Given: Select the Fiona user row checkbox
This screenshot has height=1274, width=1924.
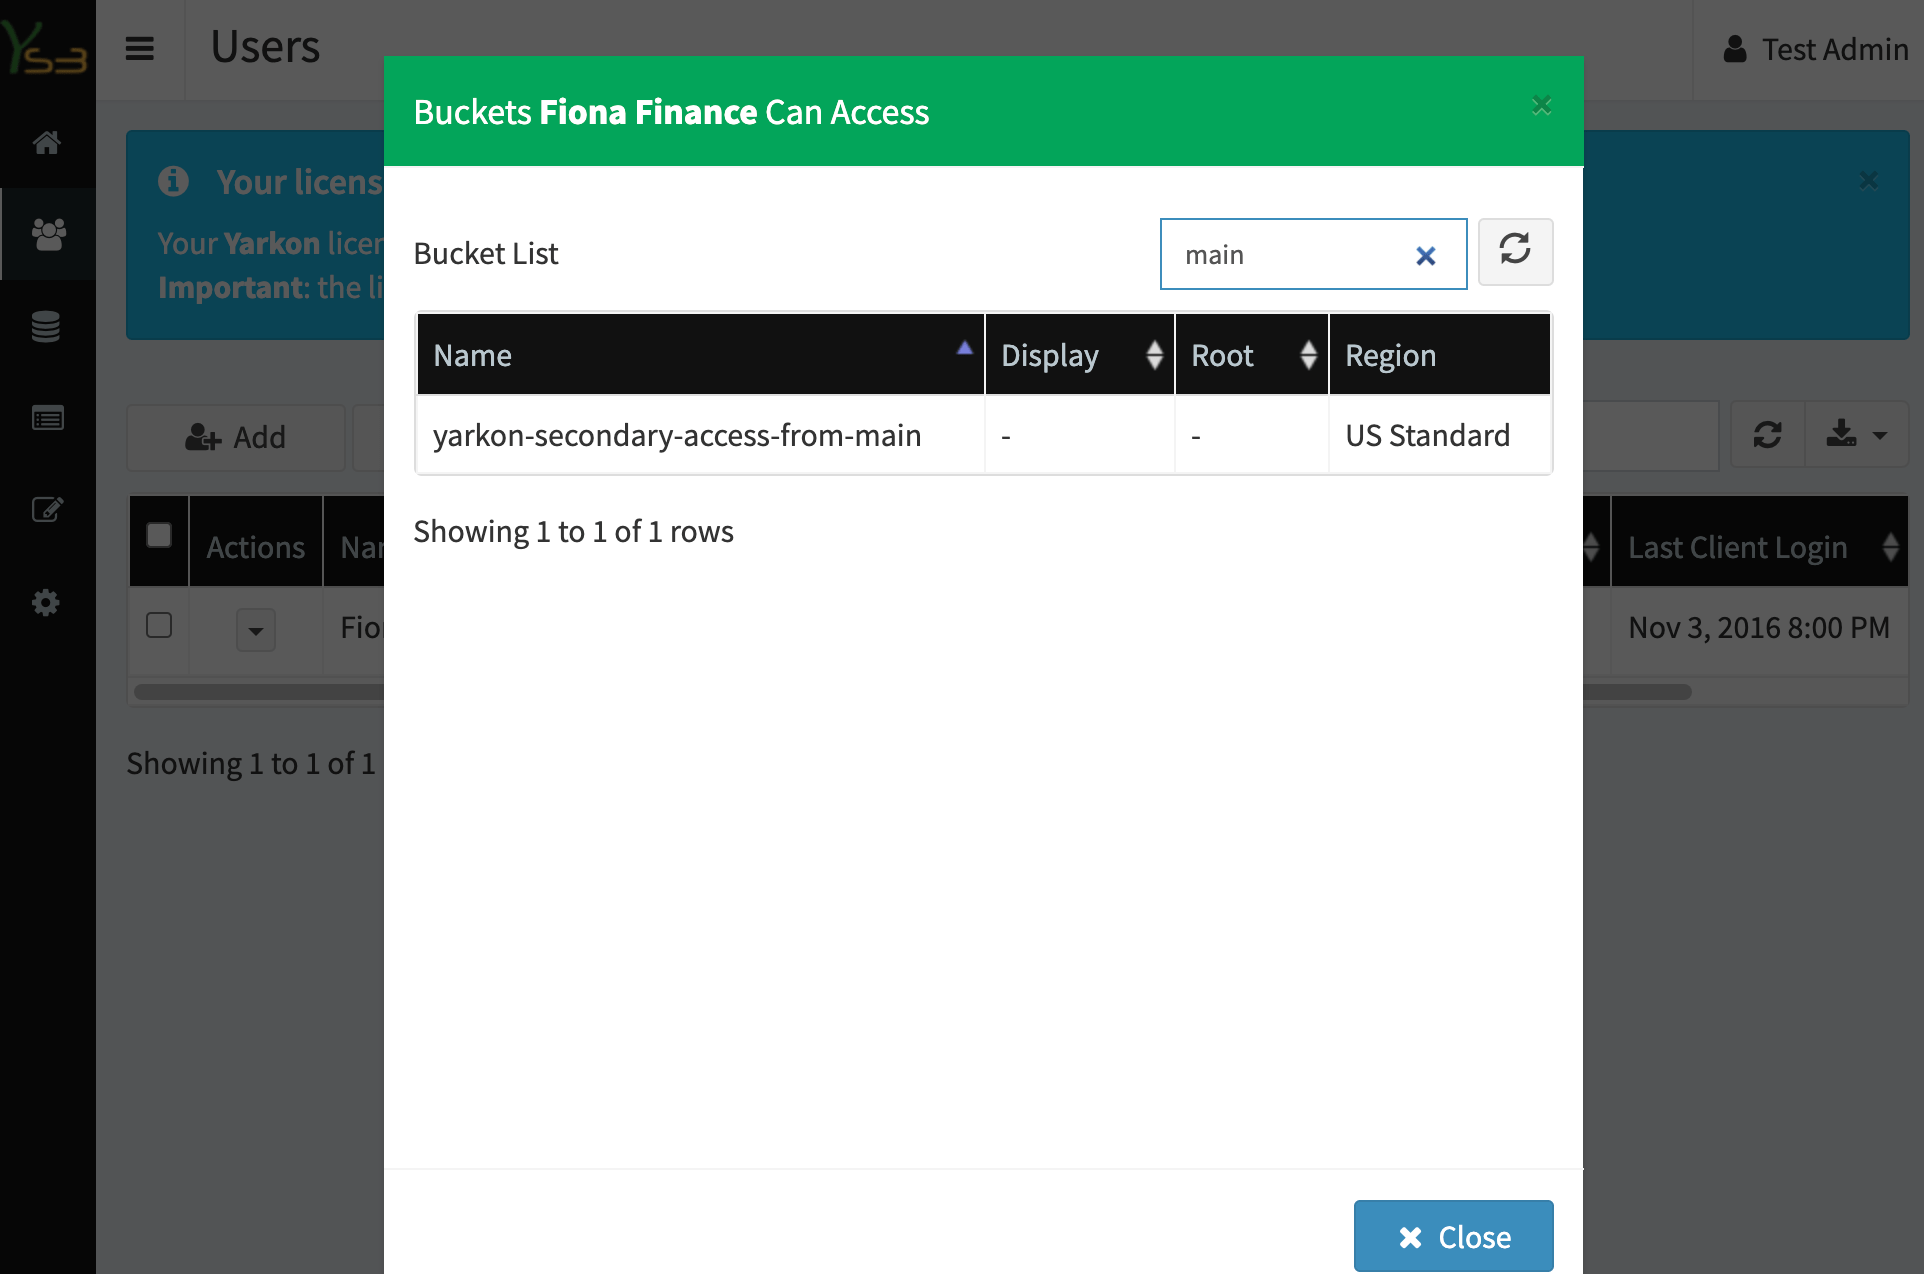Looking at the screenshot, I should (x=159, y=625).
